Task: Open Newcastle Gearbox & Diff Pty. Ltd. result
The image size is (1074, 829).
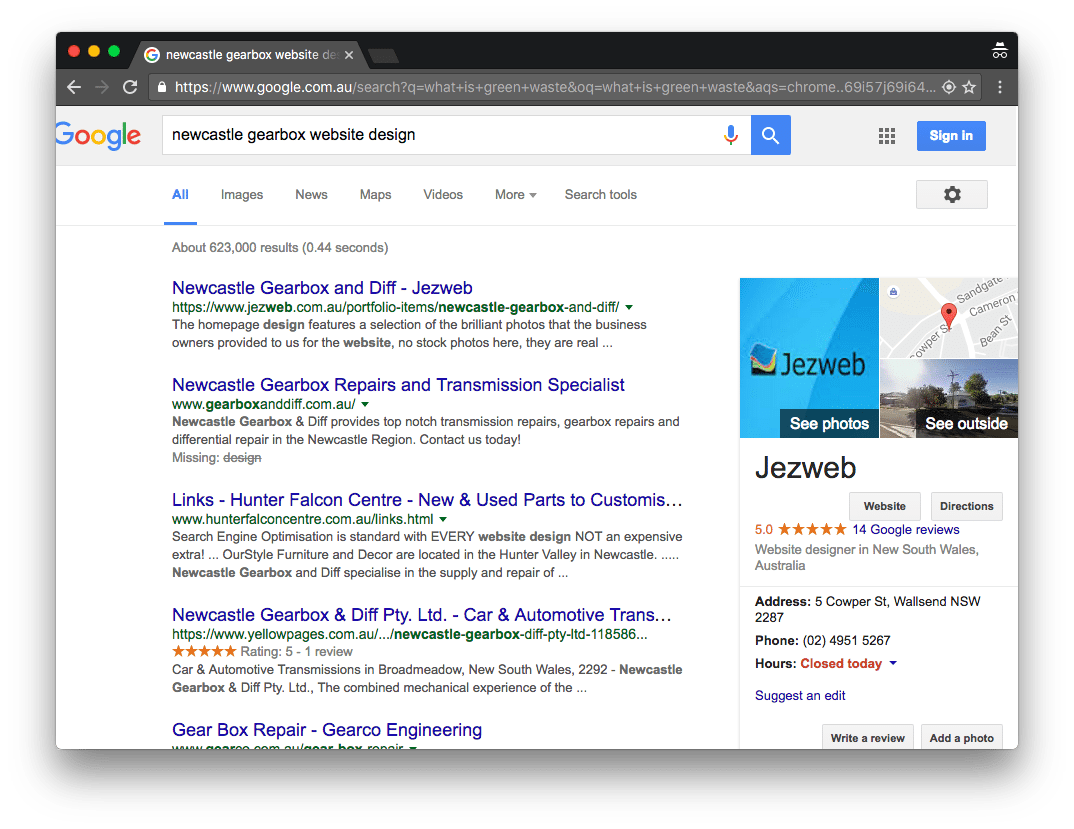Action: (x=422, y=615)
